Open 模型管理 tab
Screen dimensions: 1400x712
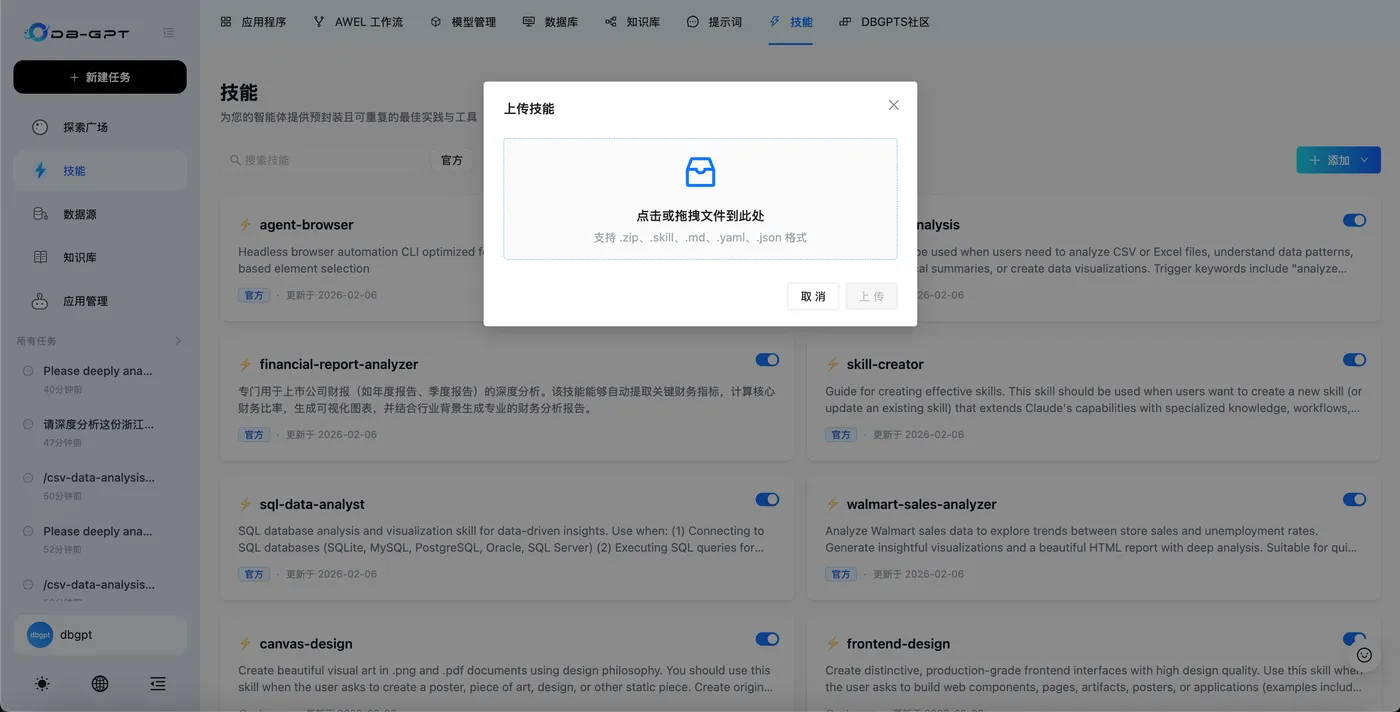(x=463, y=22)
